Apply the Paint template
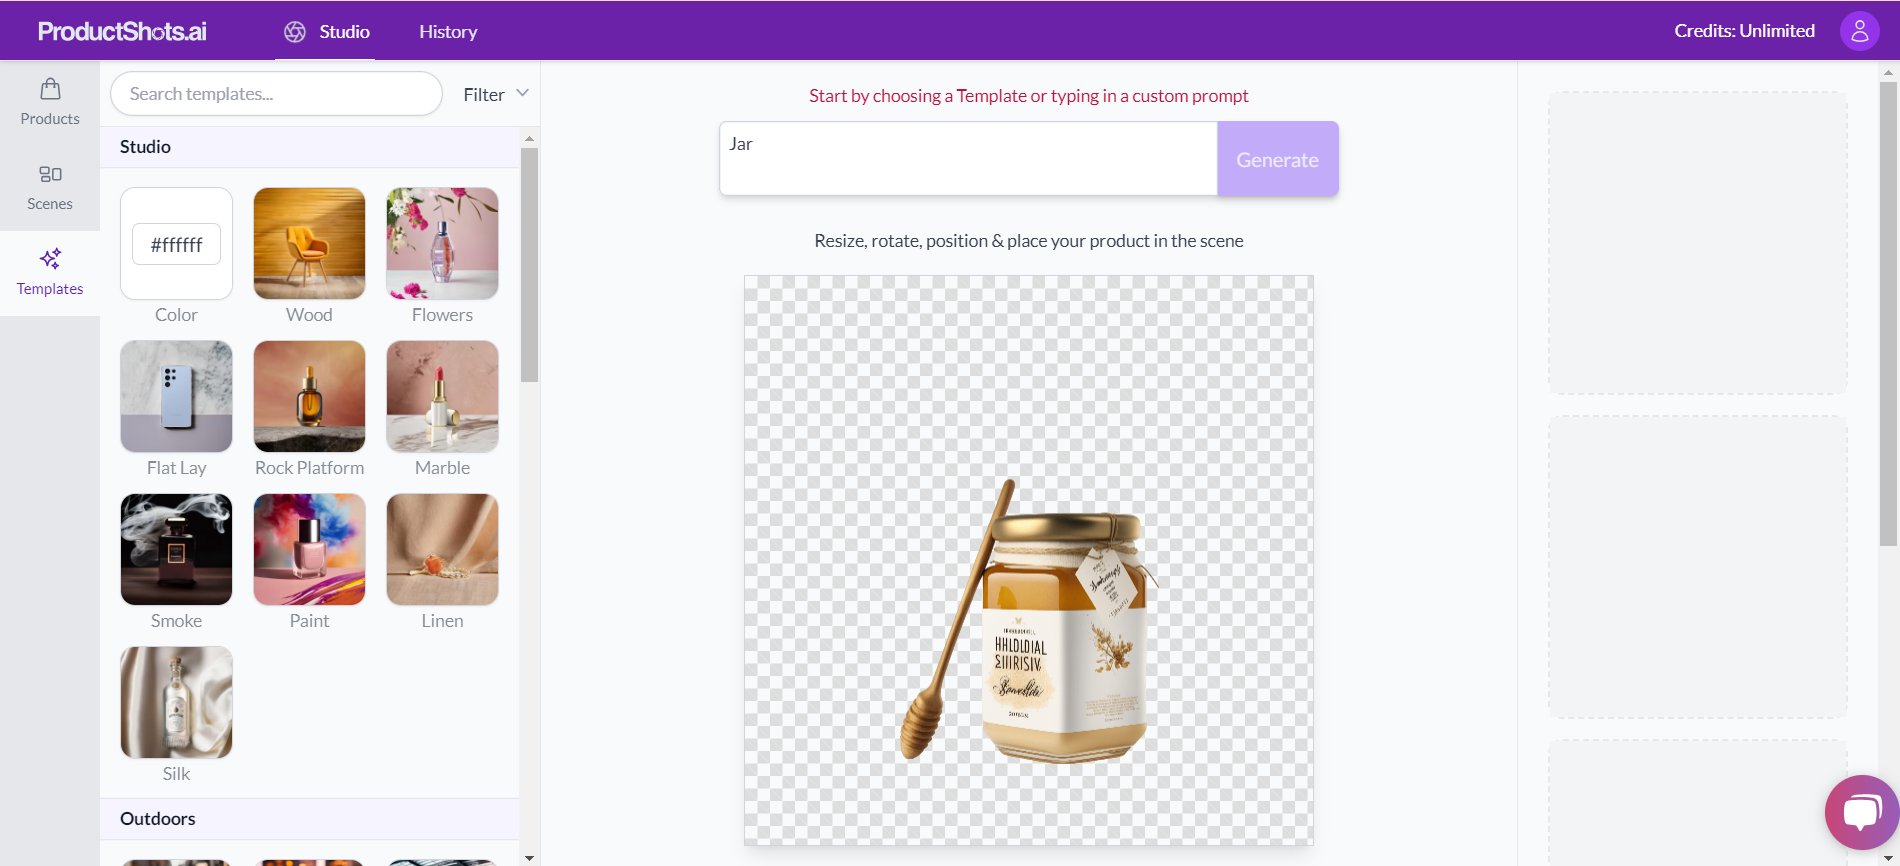 [309, 550]
